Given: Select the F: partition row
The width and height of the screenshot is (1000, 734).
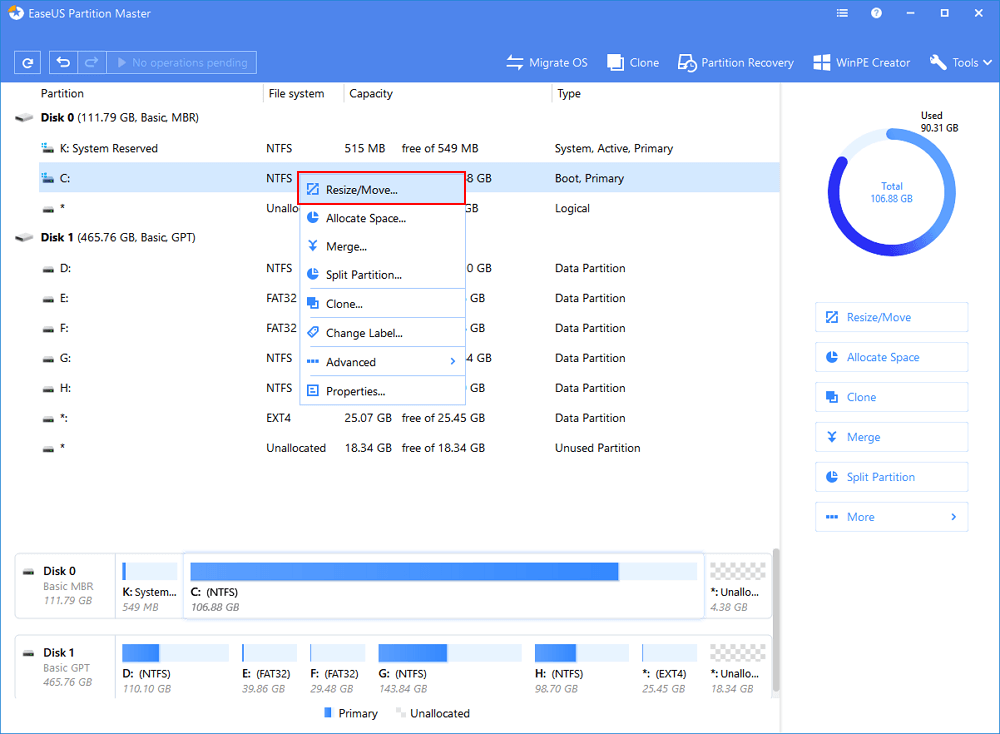Looking at the screenshot, I should pyautogui.click(x=408, y=328).
